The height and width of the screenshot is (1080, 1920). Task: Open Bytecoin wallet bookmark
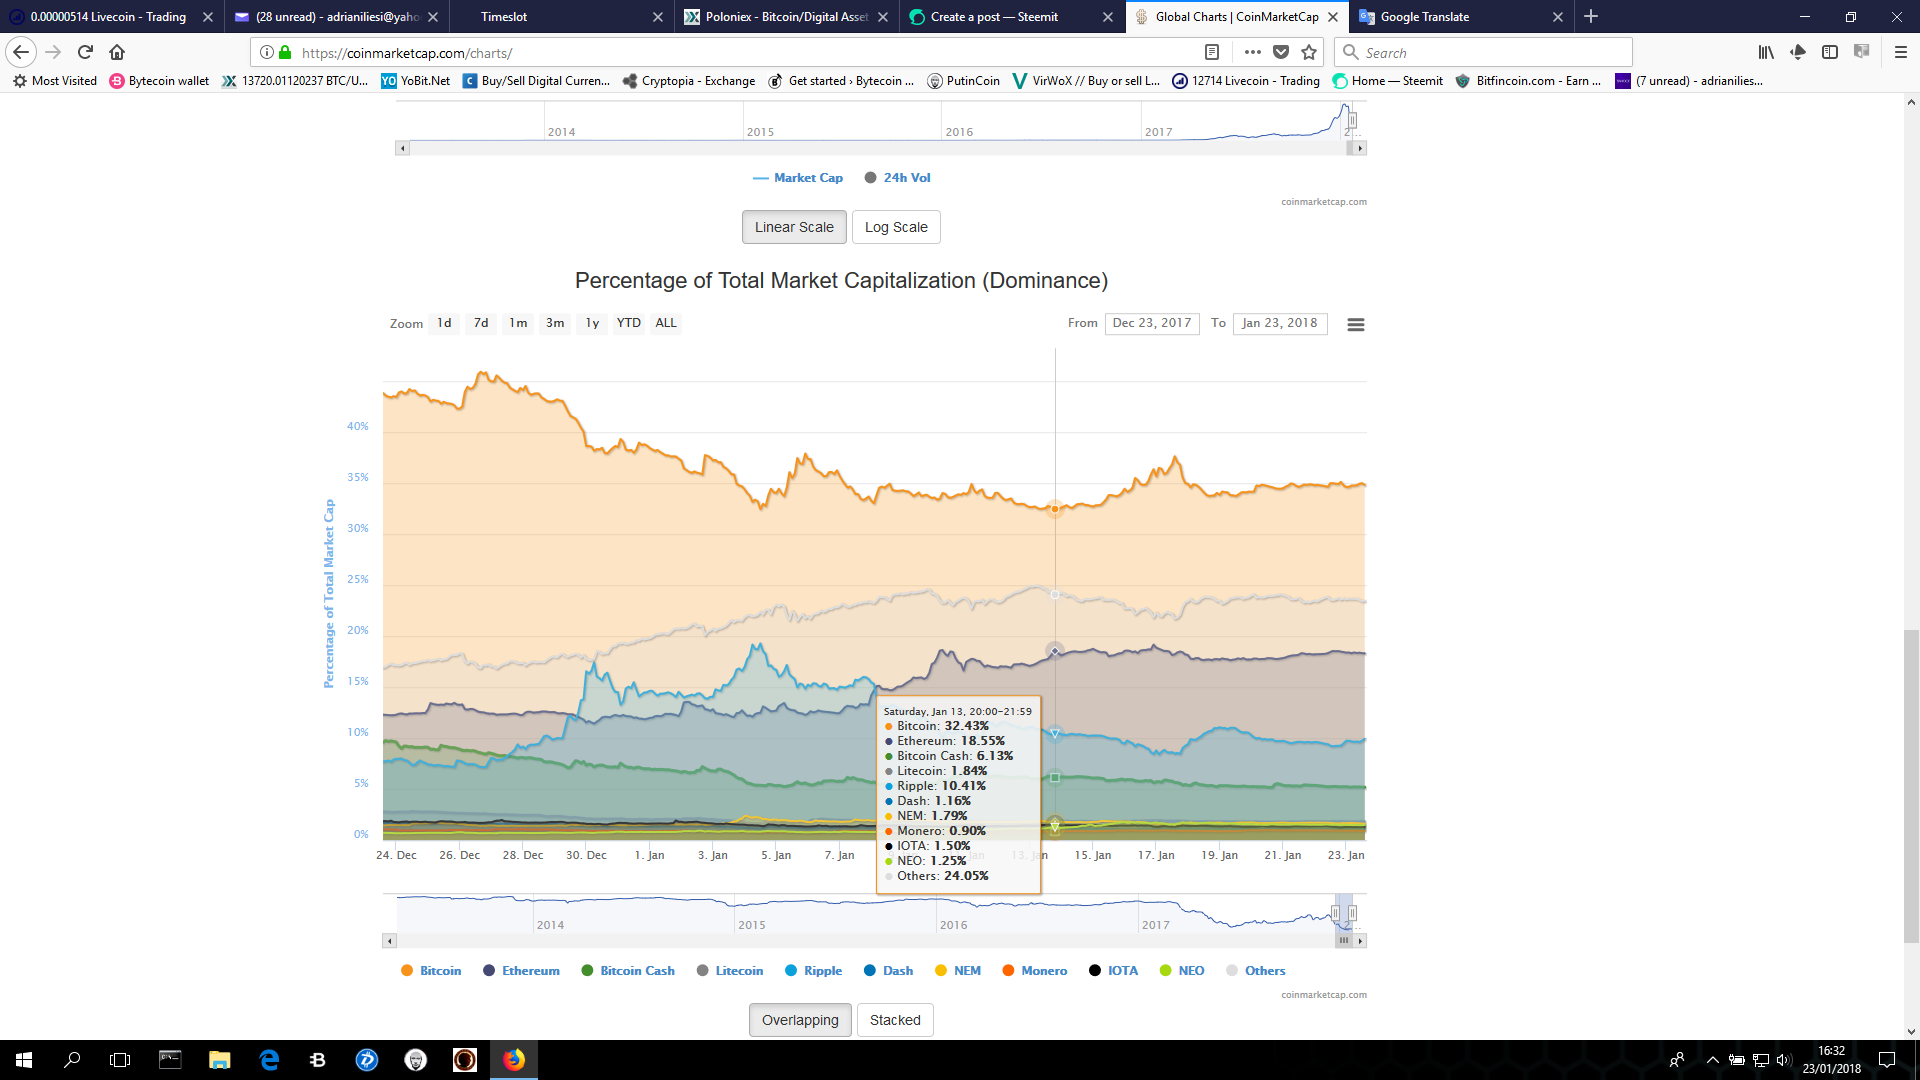click(159, 81)
